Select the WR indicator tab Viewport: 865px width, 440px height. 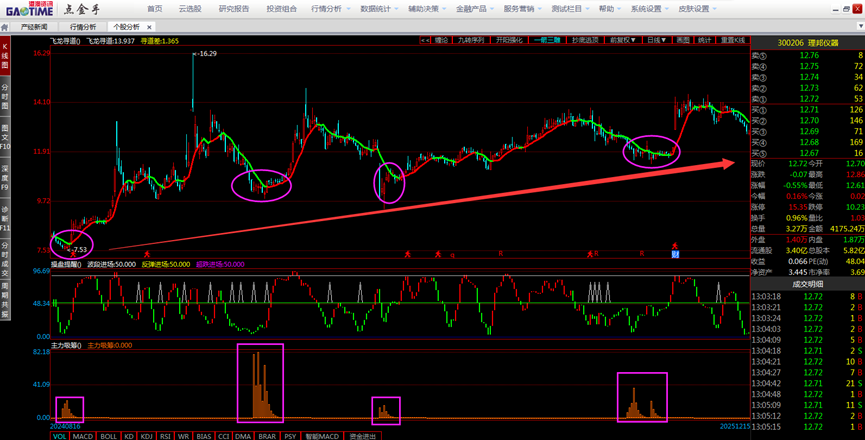point(184,436)
